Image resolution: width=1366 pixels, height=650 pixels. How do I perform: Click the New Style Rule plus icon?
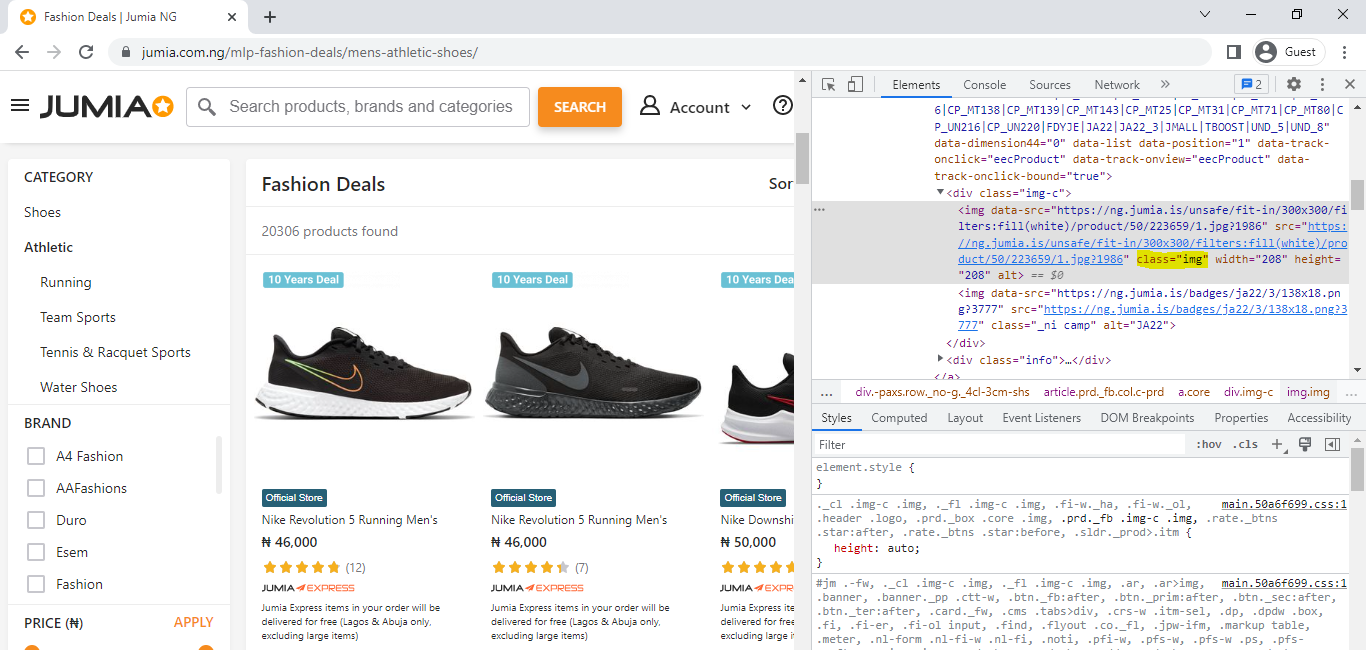(1277, 445)
